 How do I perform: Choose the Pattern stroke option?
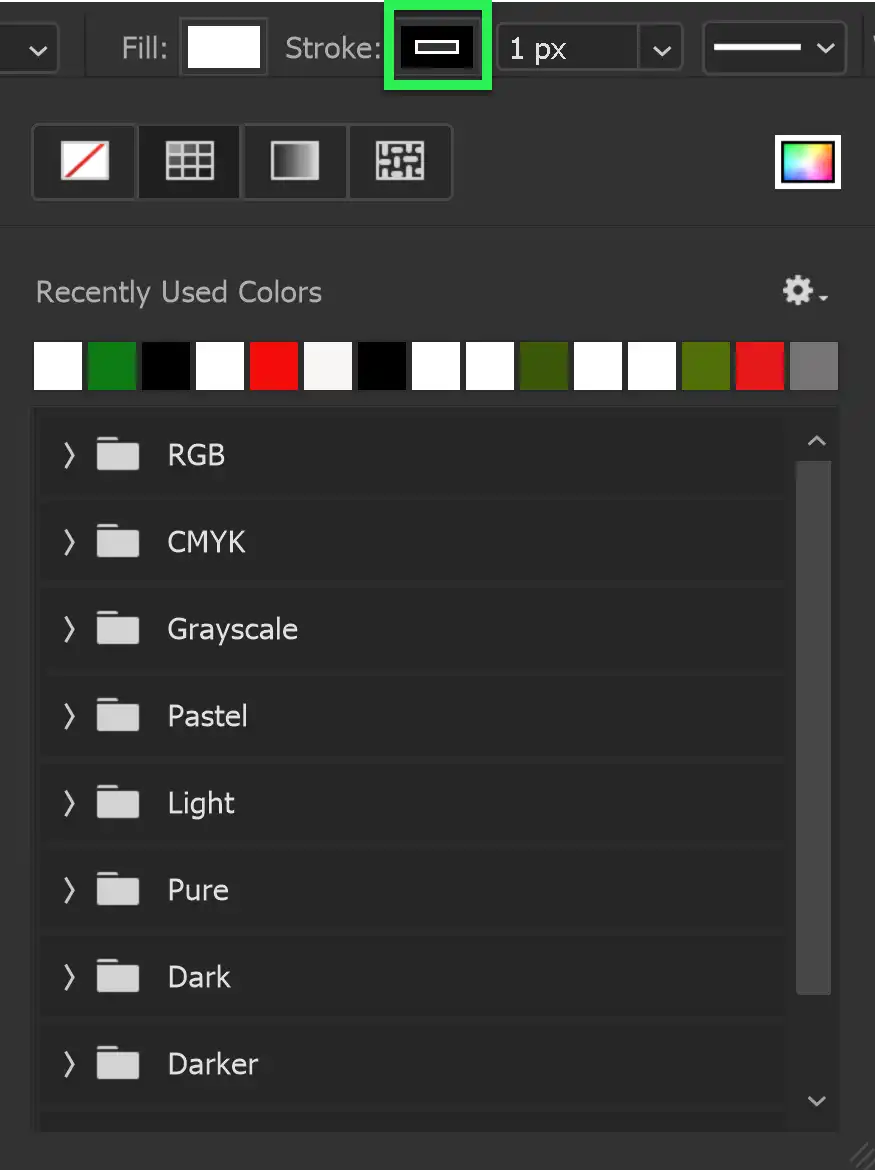399,161
